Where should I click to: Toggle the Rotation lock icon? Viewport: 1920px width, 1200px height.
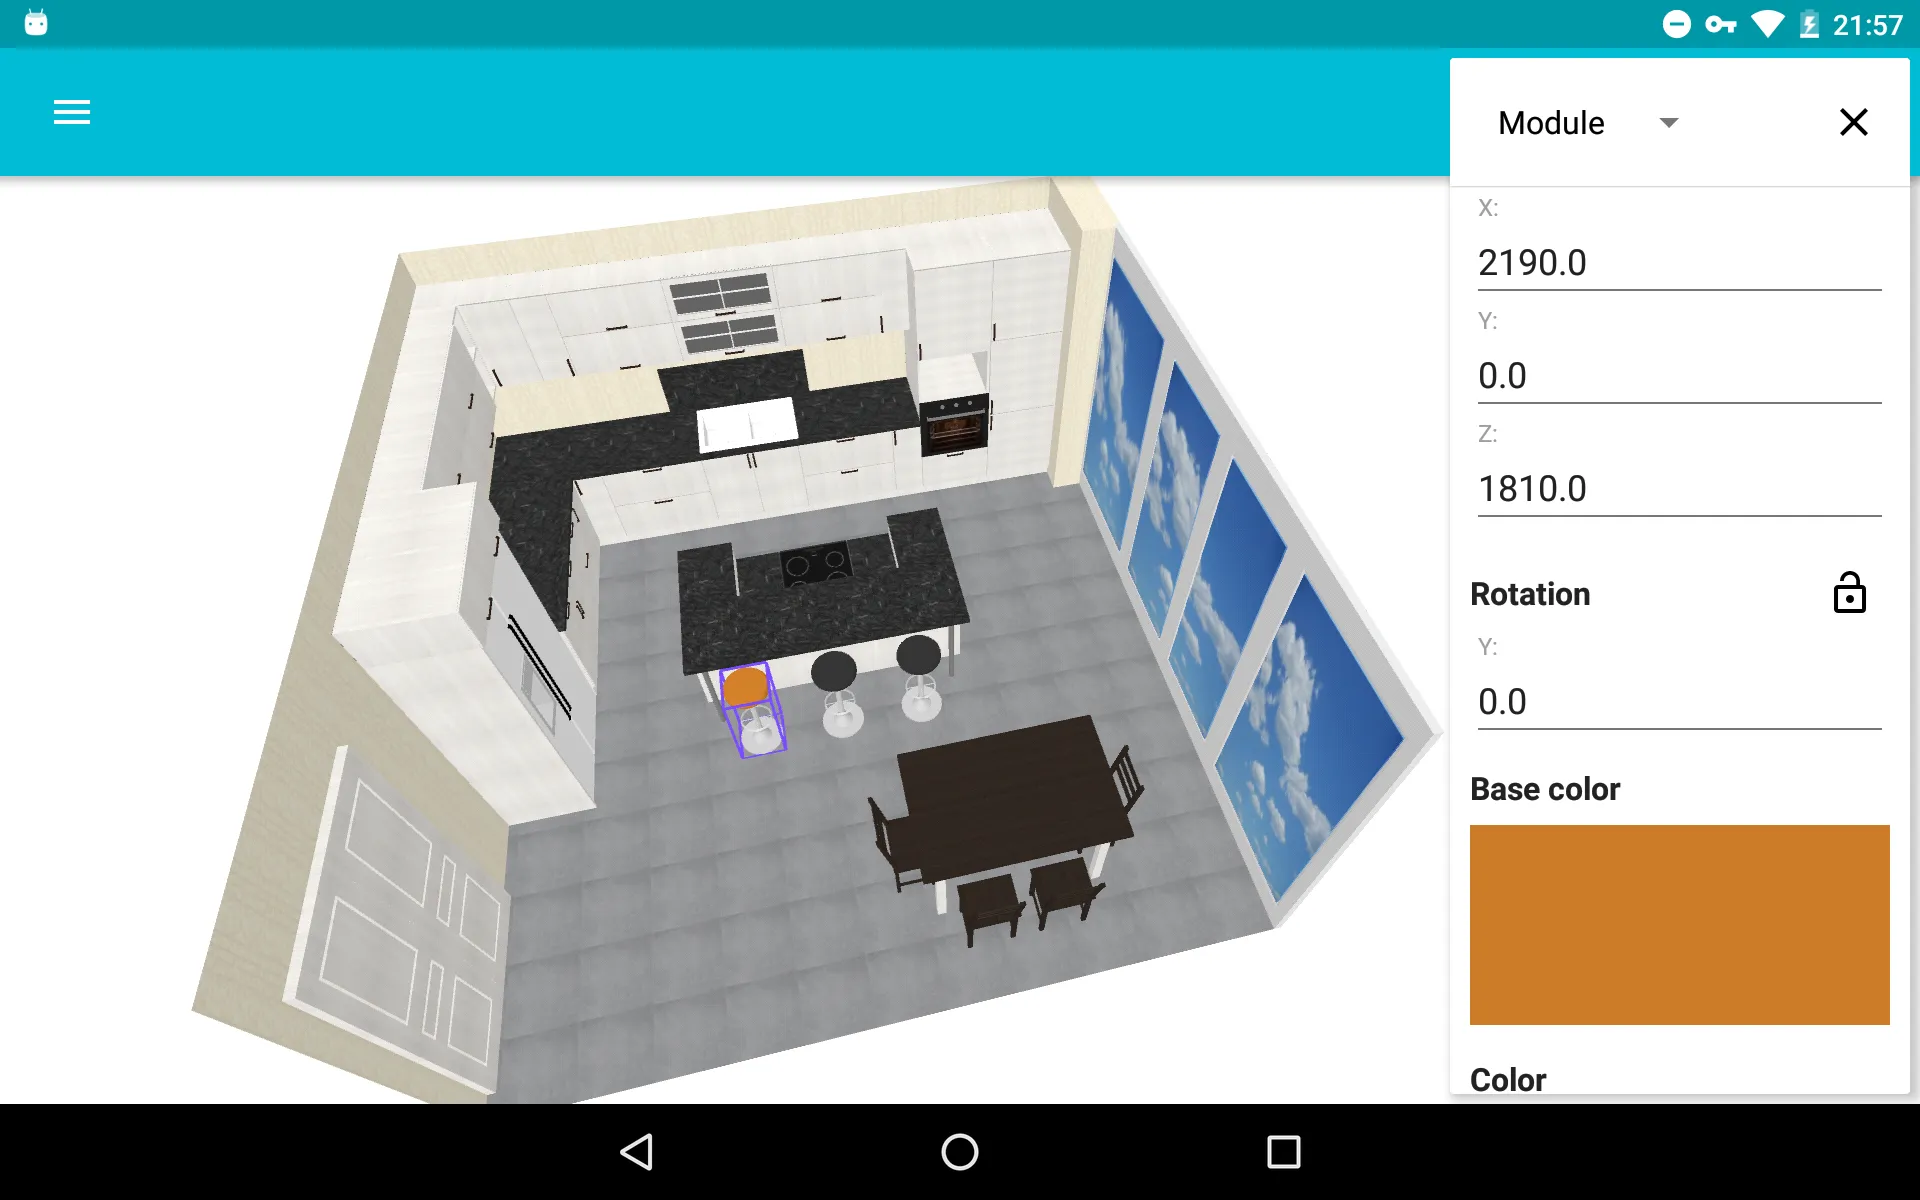point(1848,592)
